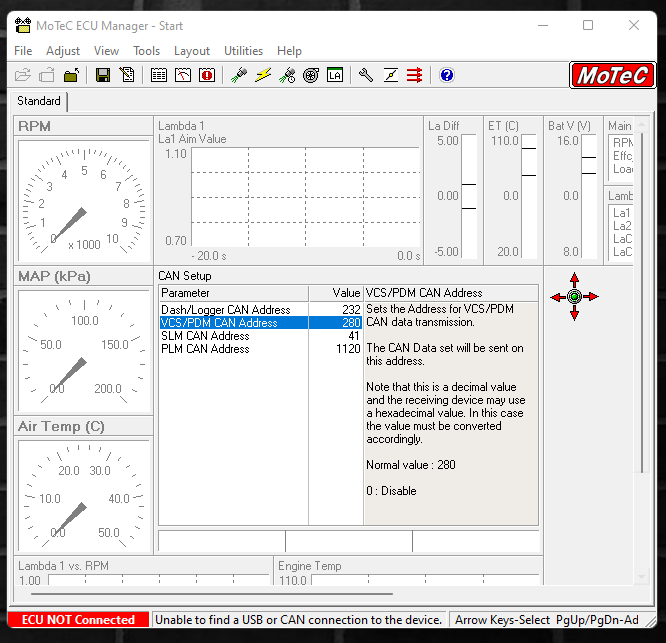Select the Standard tab

click(39, 101)
